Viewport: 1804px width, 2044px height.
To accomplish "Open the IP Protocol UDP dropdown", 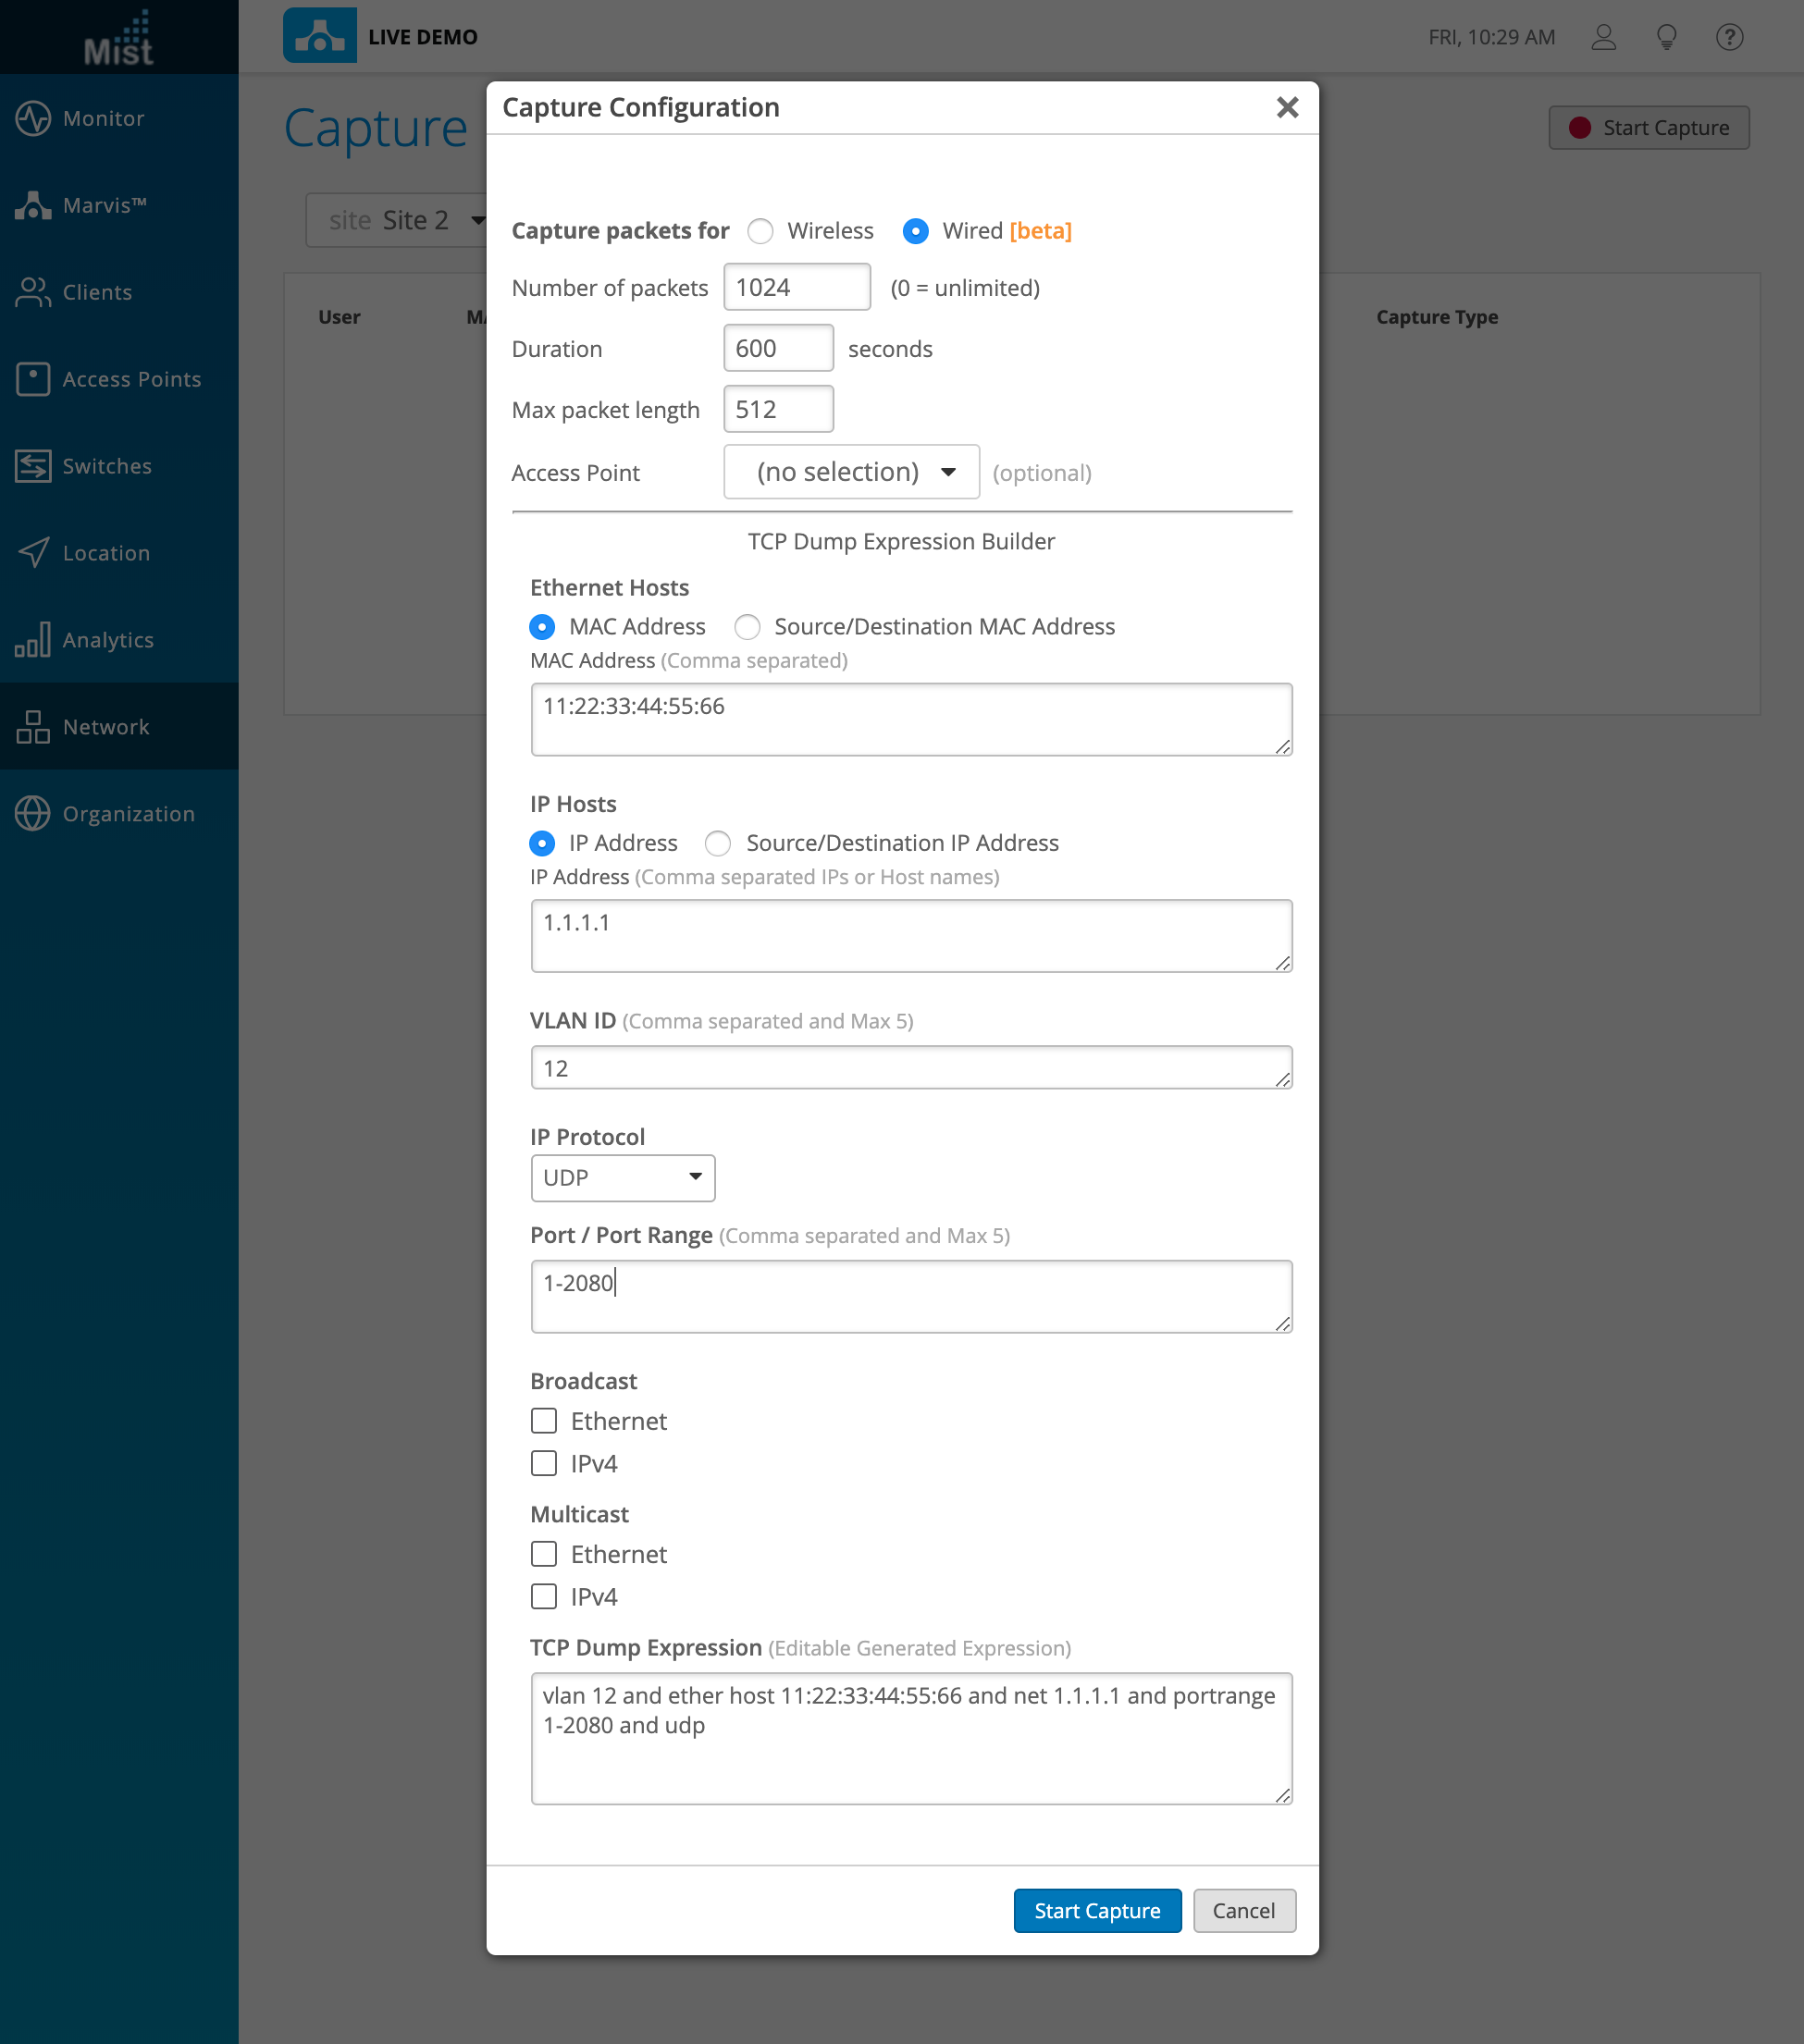I will point(622,1178).
